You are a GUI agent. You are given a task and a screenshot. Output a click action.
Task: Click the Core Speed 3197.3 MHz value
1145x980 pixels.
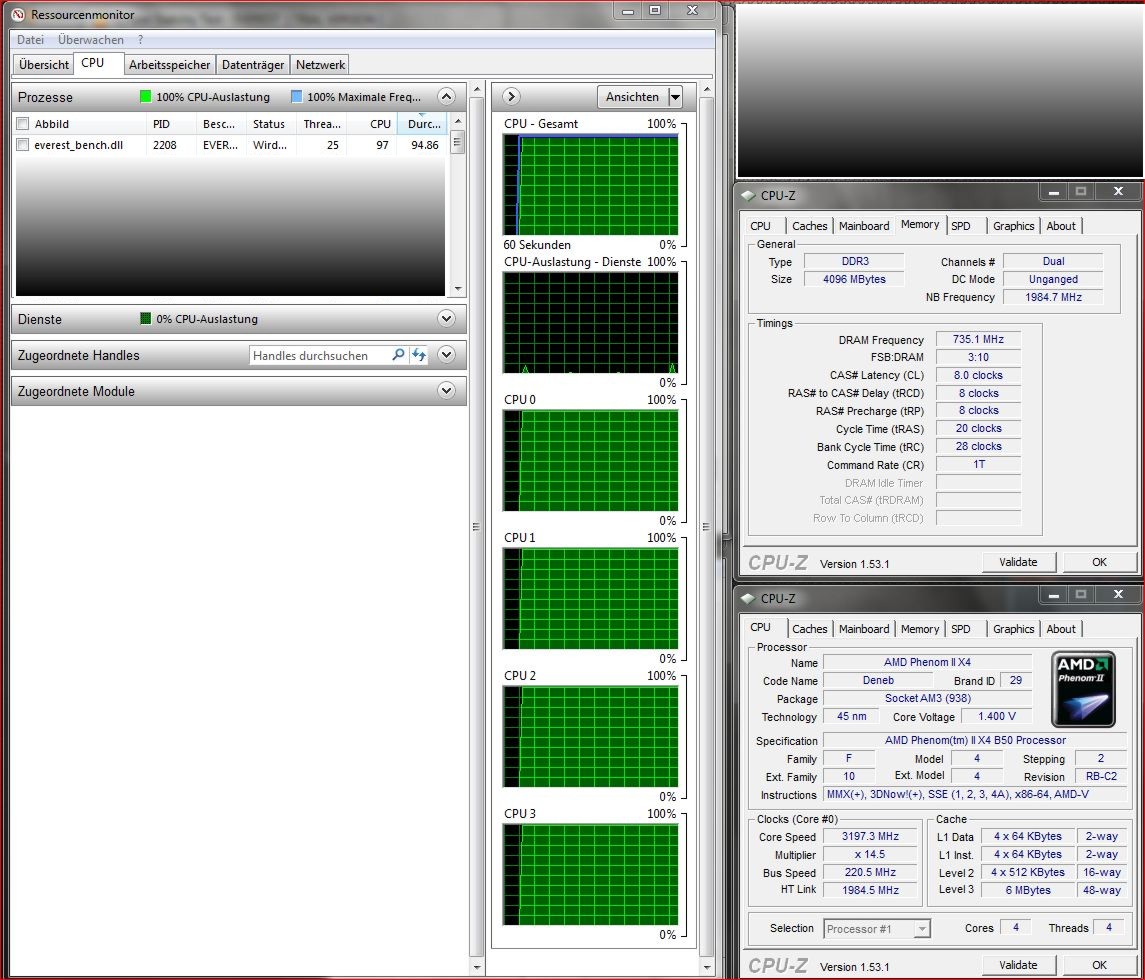click(x=870, y=836)
